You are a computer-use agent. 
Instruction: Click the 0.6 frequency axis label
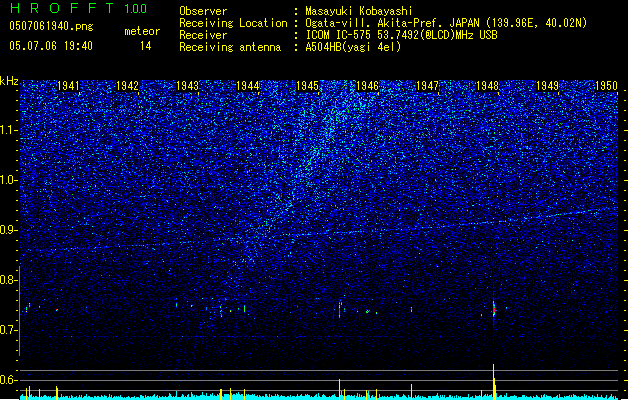8,380
